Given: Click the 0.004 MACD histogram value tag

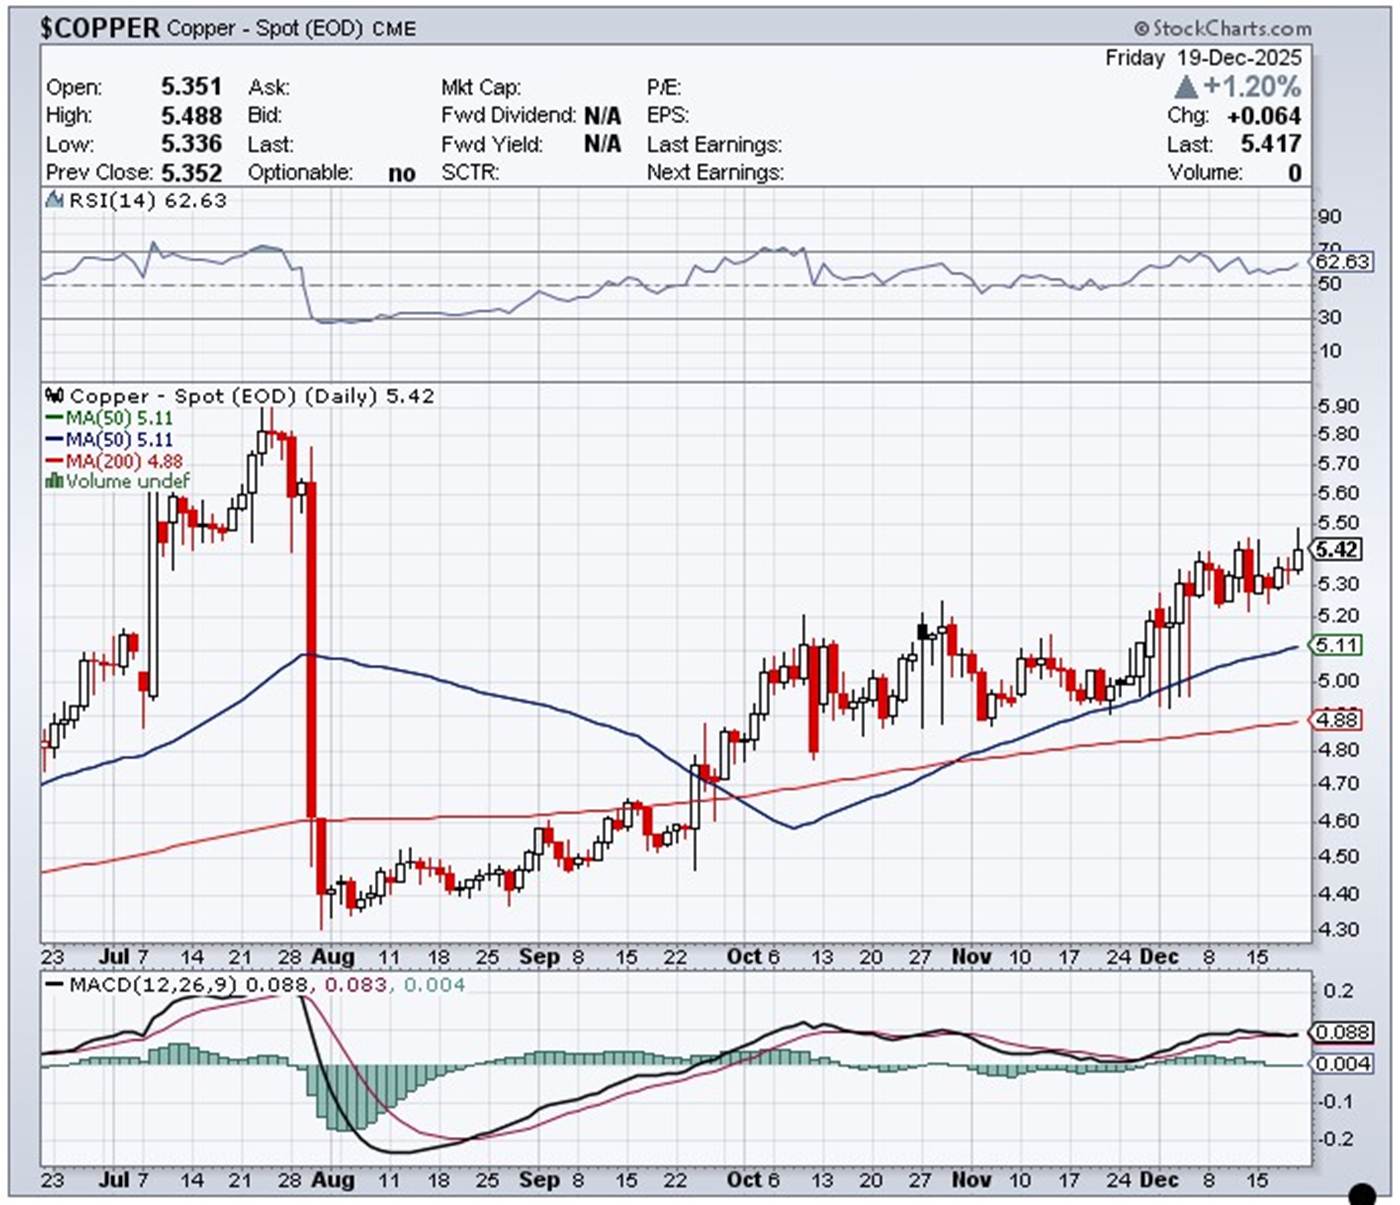Looking at the screenshot, I should click(1341, 1063).
